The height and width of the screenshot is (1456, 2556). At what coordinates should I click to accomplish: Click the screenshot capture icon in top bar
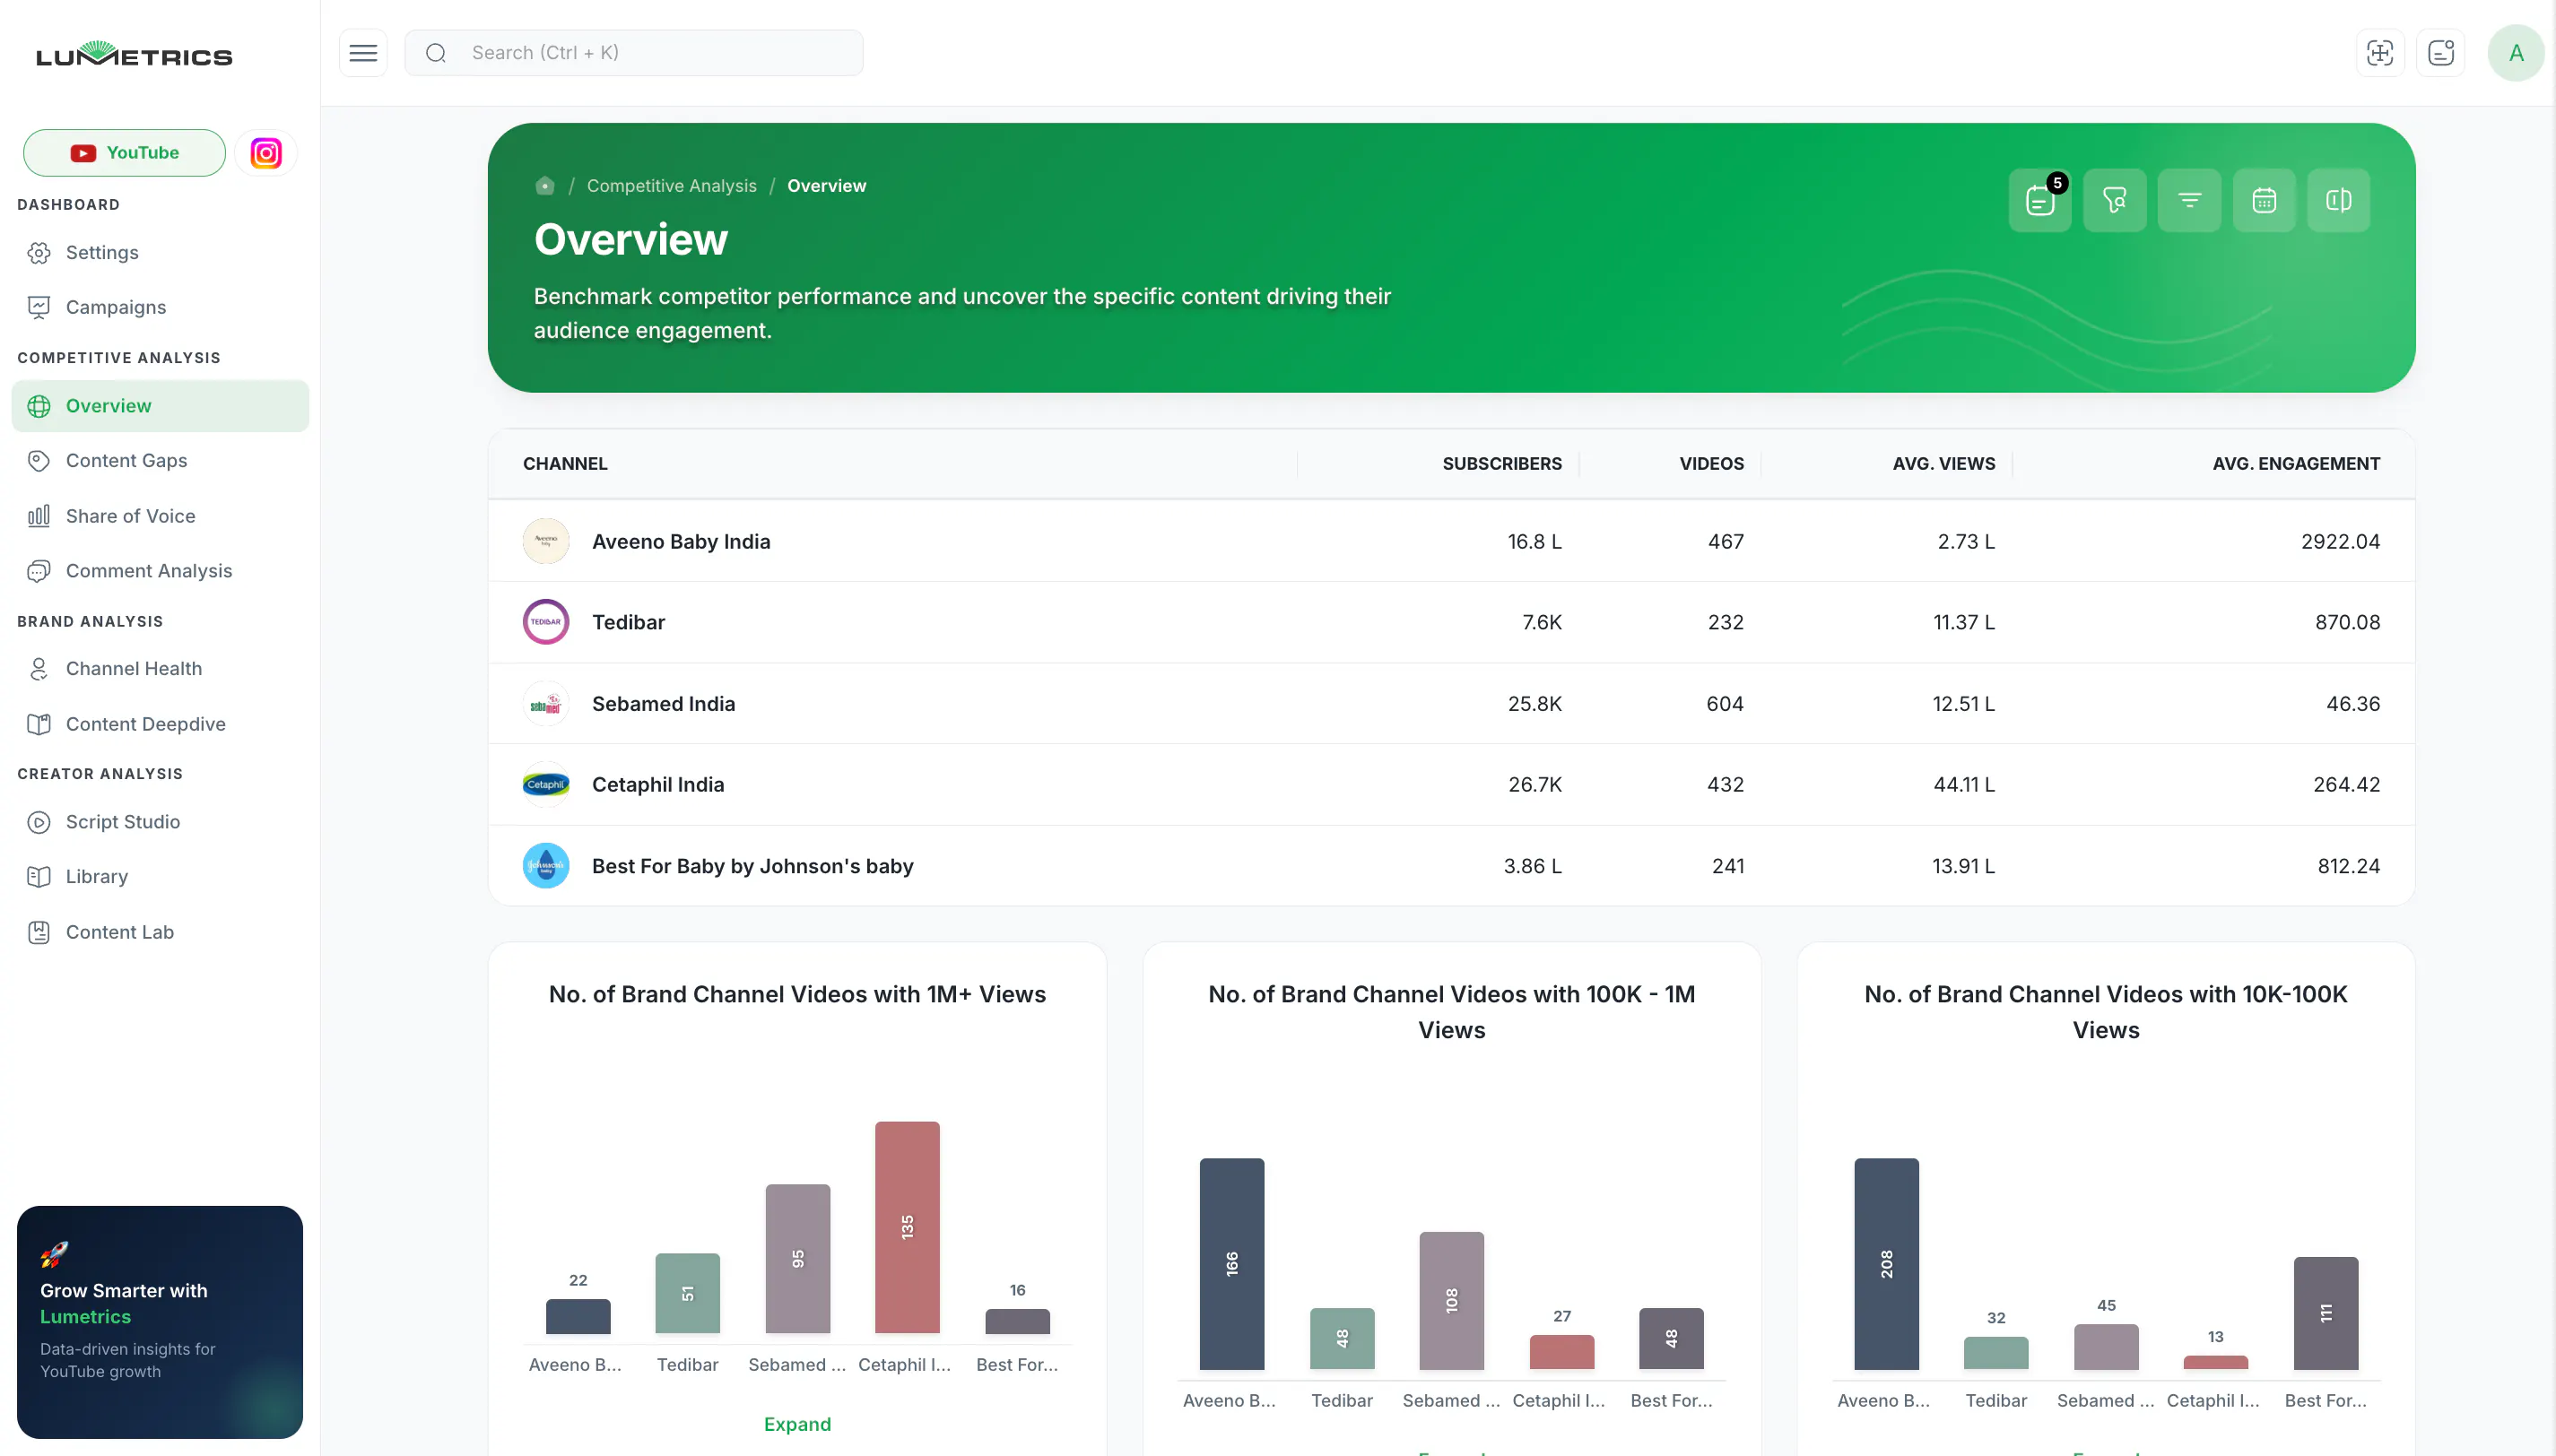(x=2380, y=53)
